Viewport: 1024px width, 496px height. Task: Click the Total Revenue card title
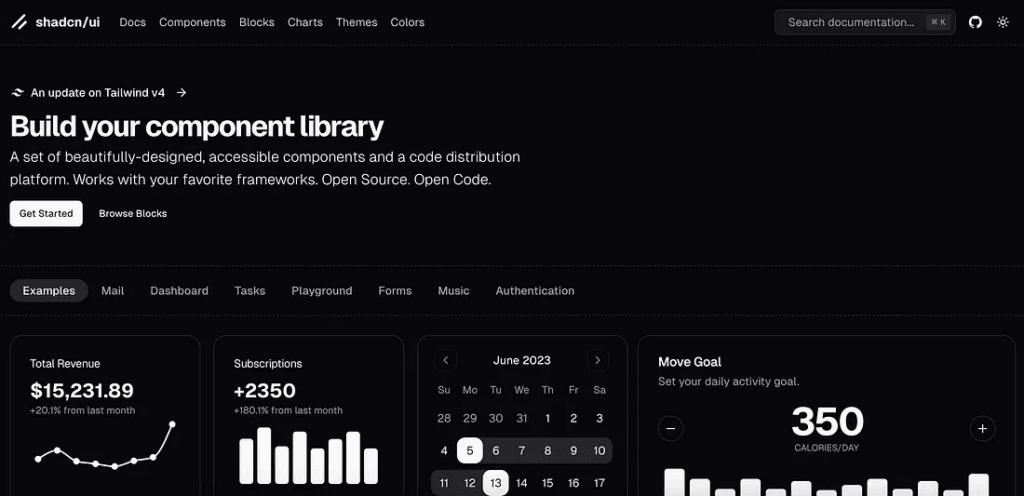(x=65, y=364)
